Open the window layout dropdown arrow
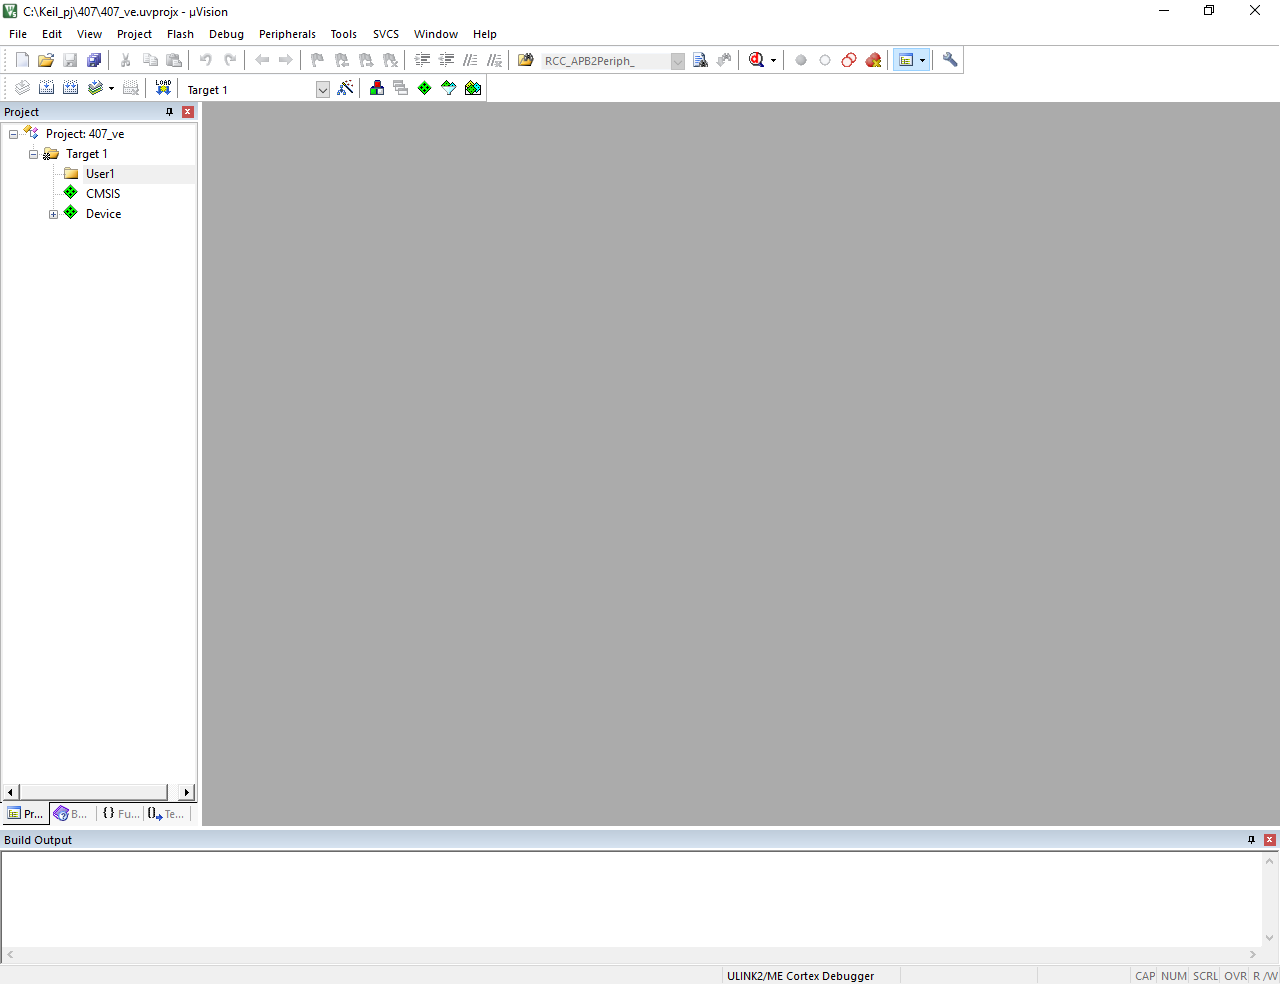This screenshot has width=1280, height=984. tap(922, 61)
